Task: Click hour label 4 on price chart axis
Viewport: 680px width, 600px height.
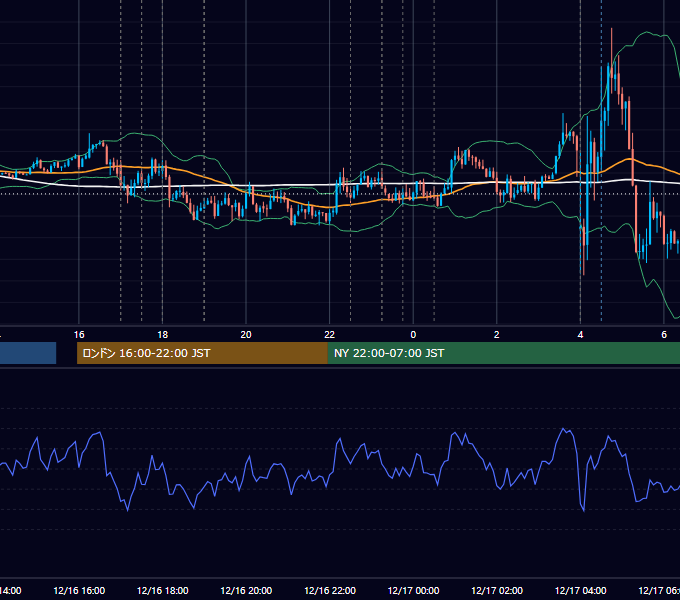Action: [x=580, y=335]
